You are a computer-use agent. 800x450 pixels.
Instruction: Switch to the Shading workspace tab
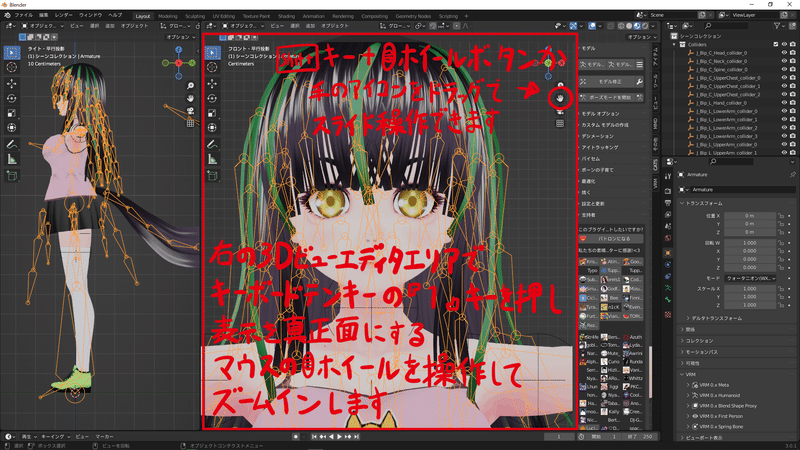(286, 16)
